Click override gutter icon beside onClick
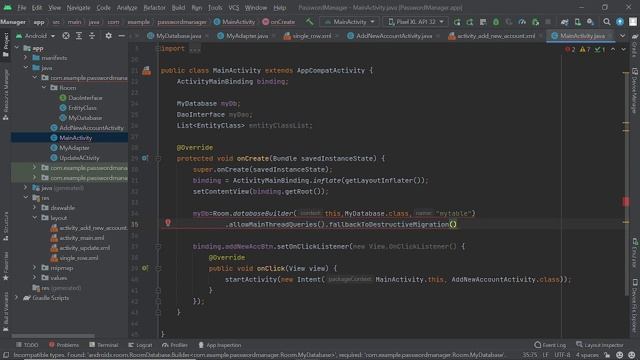Image resolution: width=640 pixels, height=360 pixels. (x=145, y=268)
